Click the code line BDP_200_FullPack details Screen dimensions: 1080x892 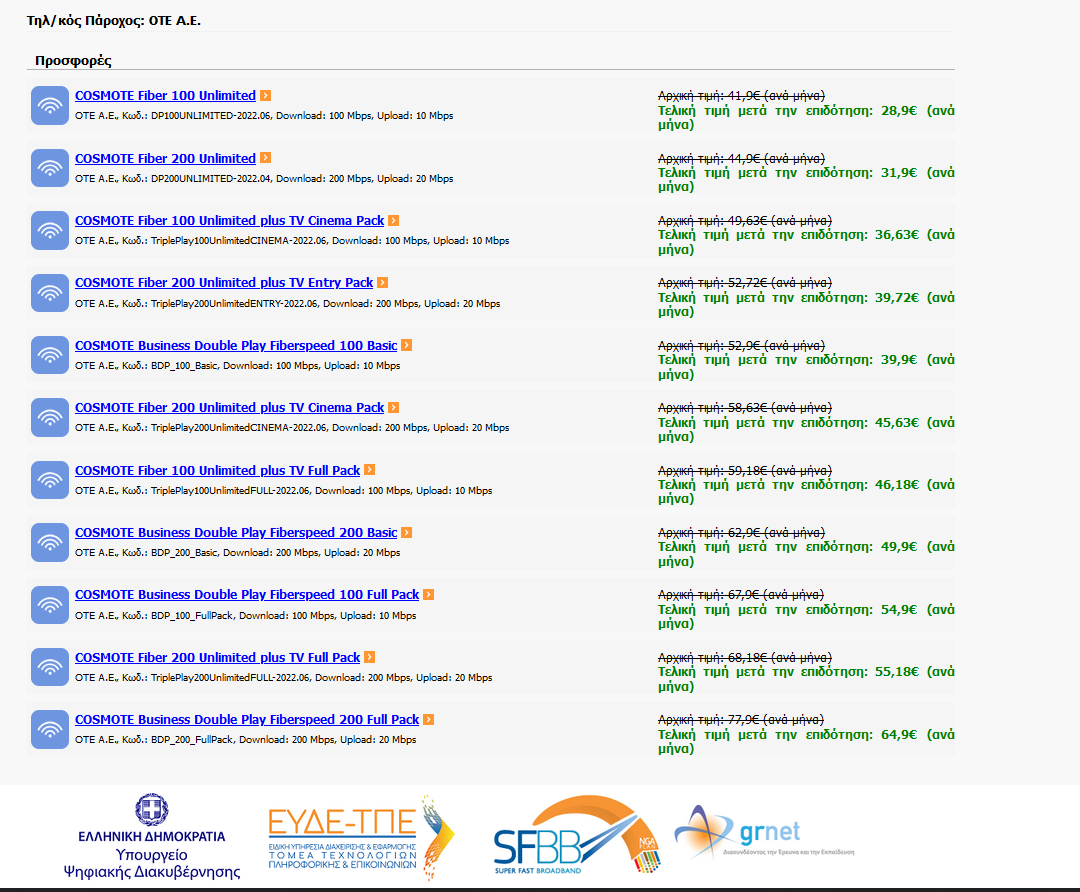coord(246,740)
